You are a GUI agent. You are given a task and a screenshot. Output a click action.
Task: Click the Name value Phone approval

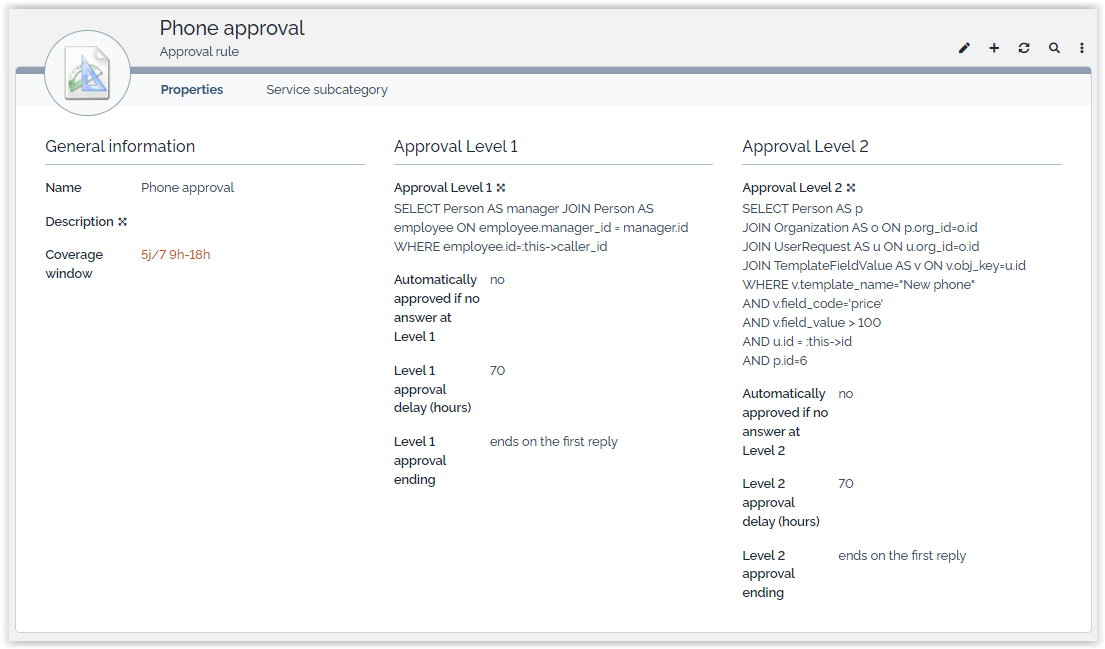click(188, 188)
